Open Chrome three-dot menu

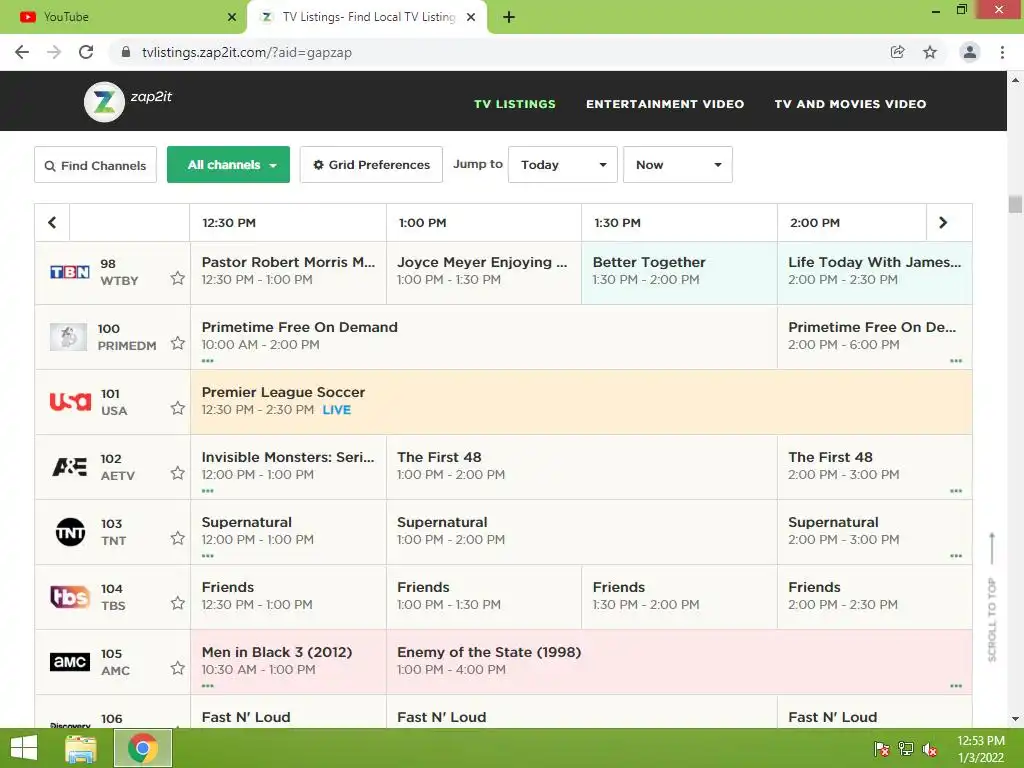(x=1002, y=52)
